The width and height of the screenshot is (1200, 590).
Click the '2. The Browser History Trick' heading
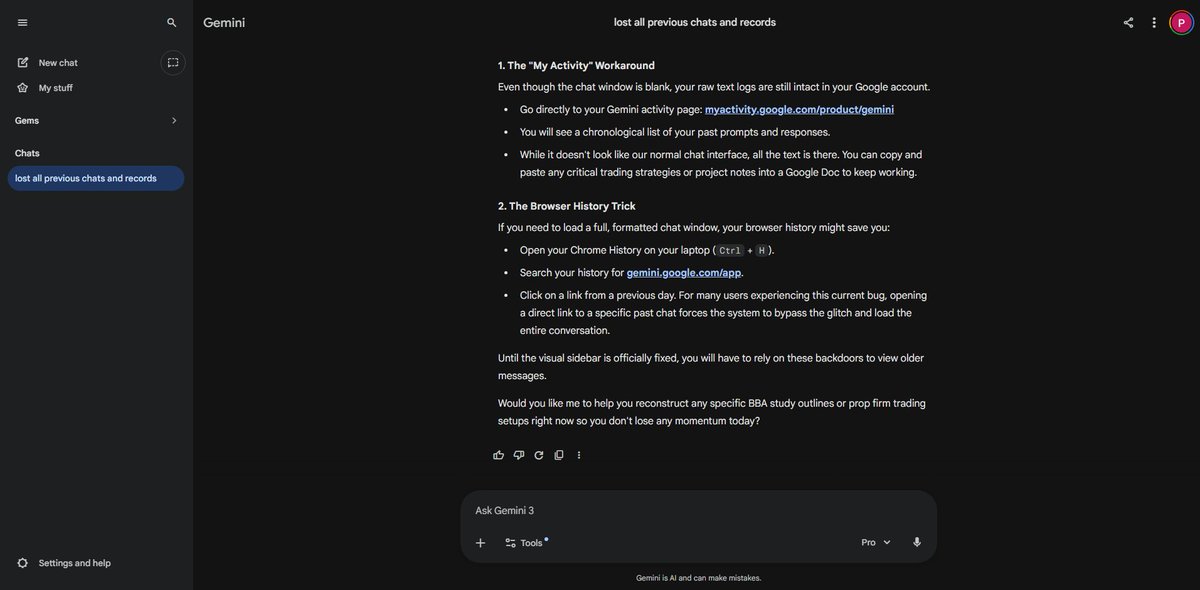(x=567, y=206)
